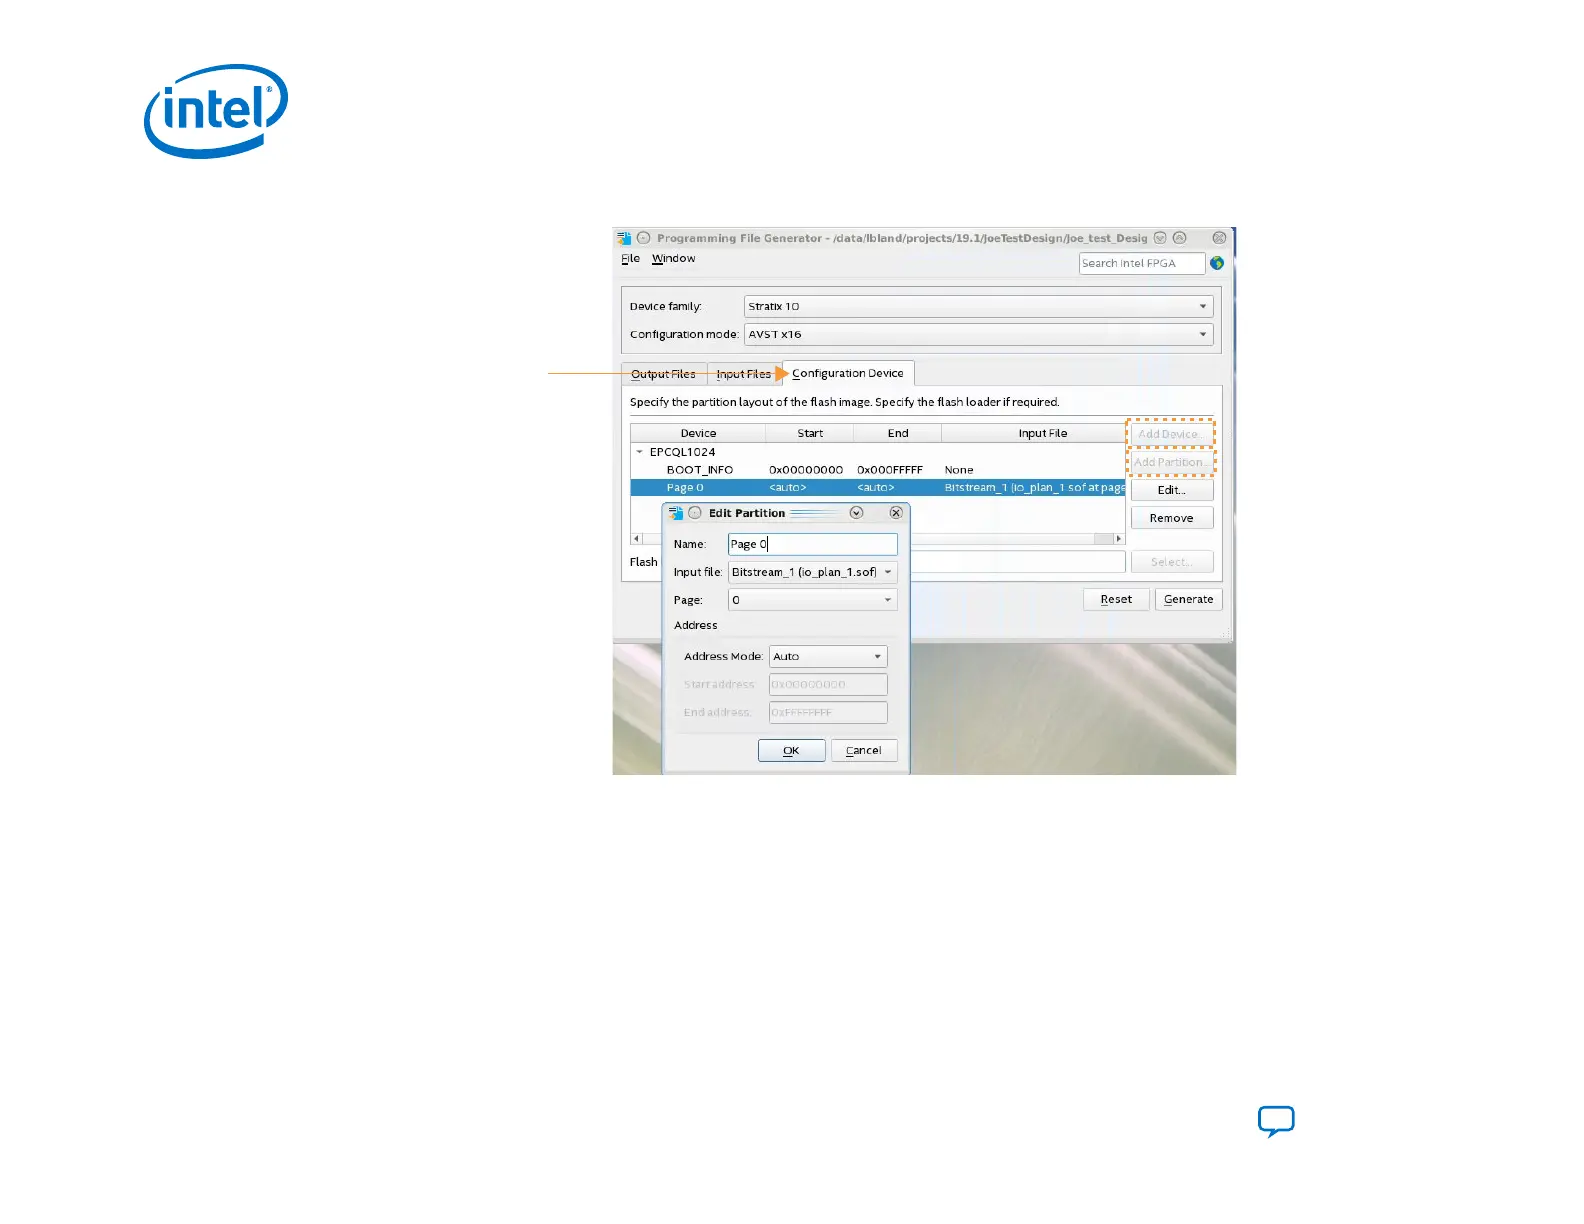Click the globe icon beside Search Intel FPGA

(1216, 263)
